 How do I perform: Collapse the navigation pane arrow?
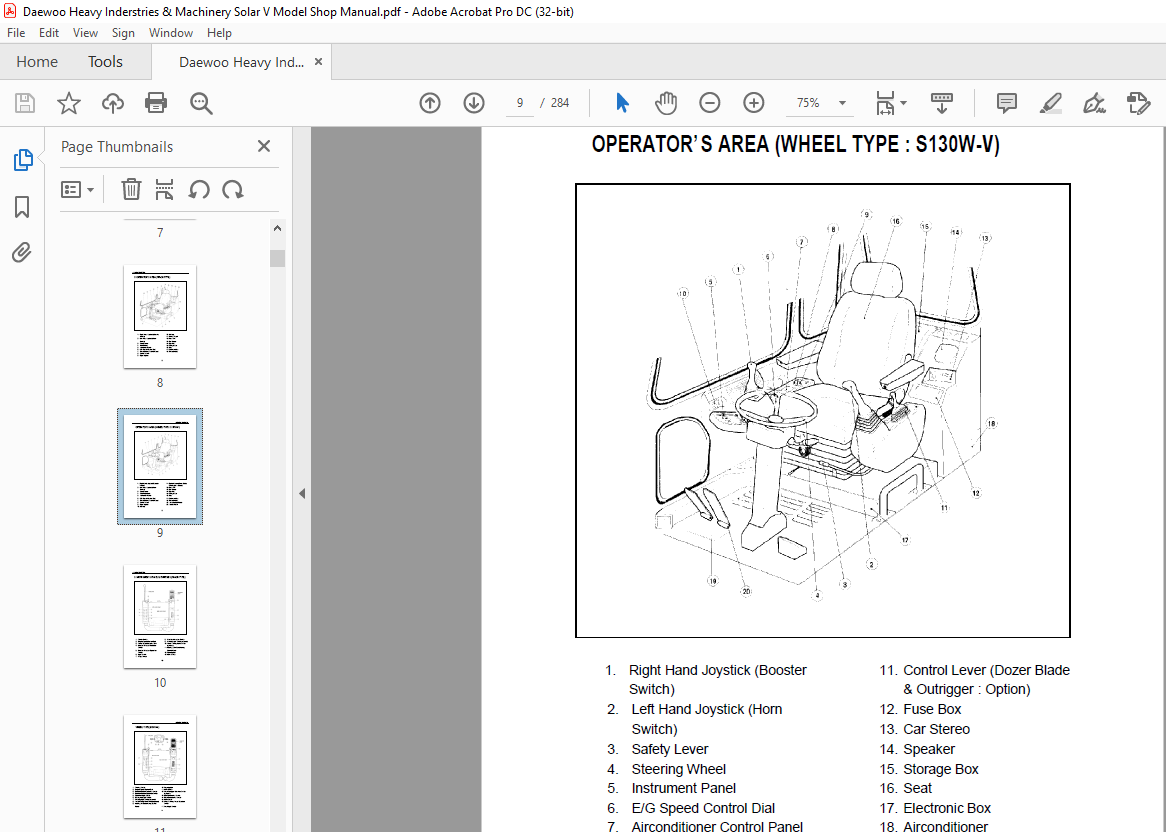coord(302,493)
